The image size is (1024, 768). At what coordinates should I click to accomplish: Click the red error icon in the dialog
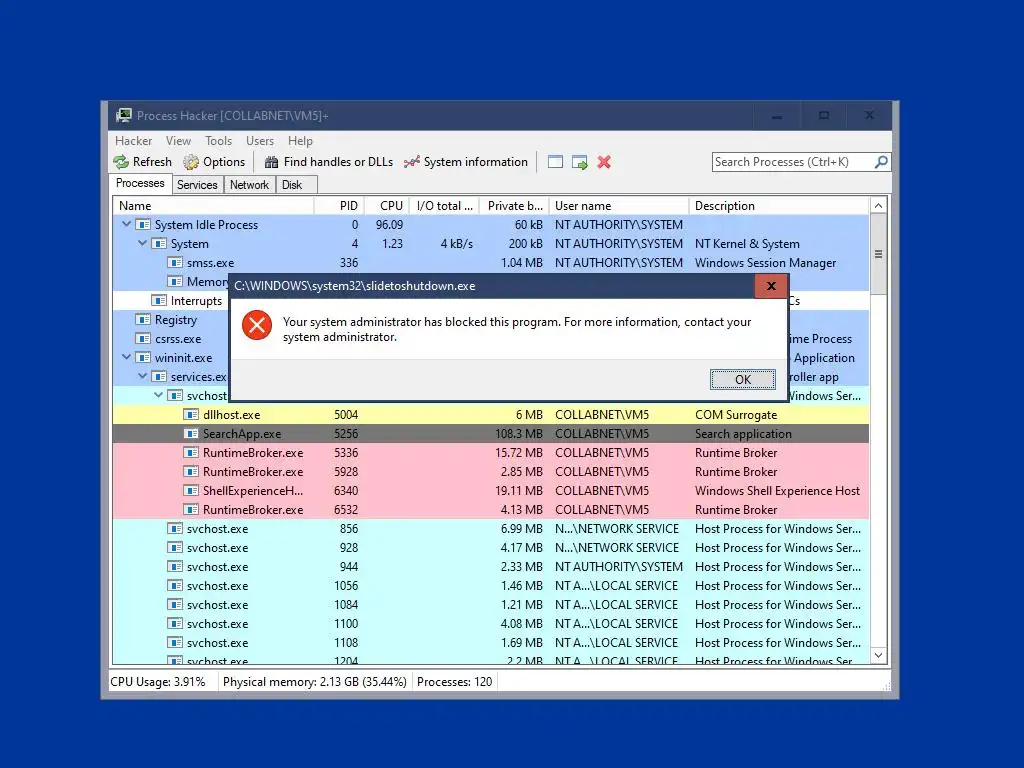point(257,325)
